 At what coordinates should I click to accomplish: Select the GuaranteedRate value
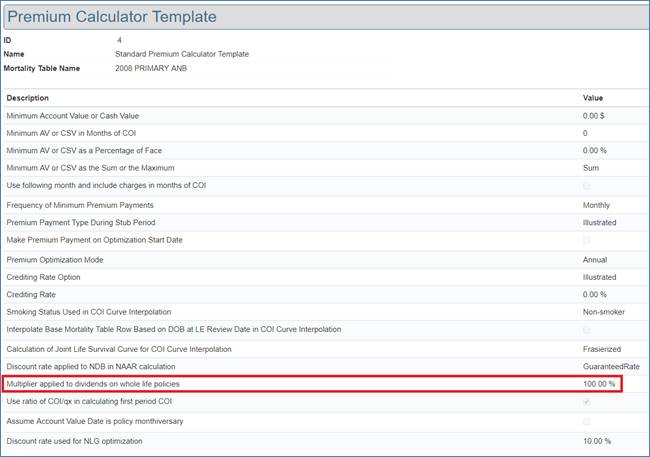tap(611, 366)
